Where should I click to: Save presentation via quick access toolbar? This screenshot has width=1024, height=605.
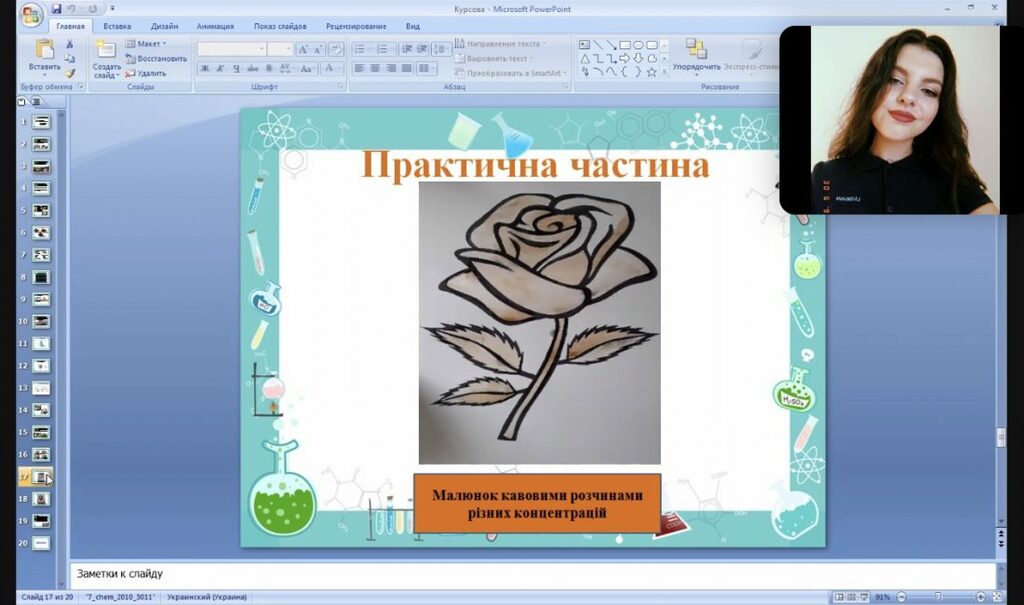coord(57,9)
